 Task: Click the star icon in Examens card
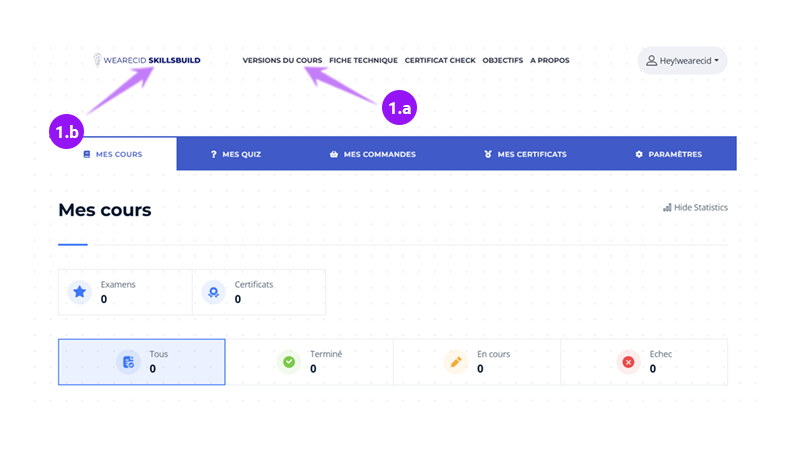80,292
